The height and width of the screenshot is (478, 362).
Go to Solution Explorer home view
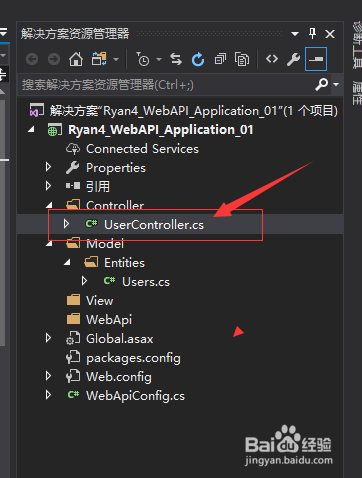(76, 59)
